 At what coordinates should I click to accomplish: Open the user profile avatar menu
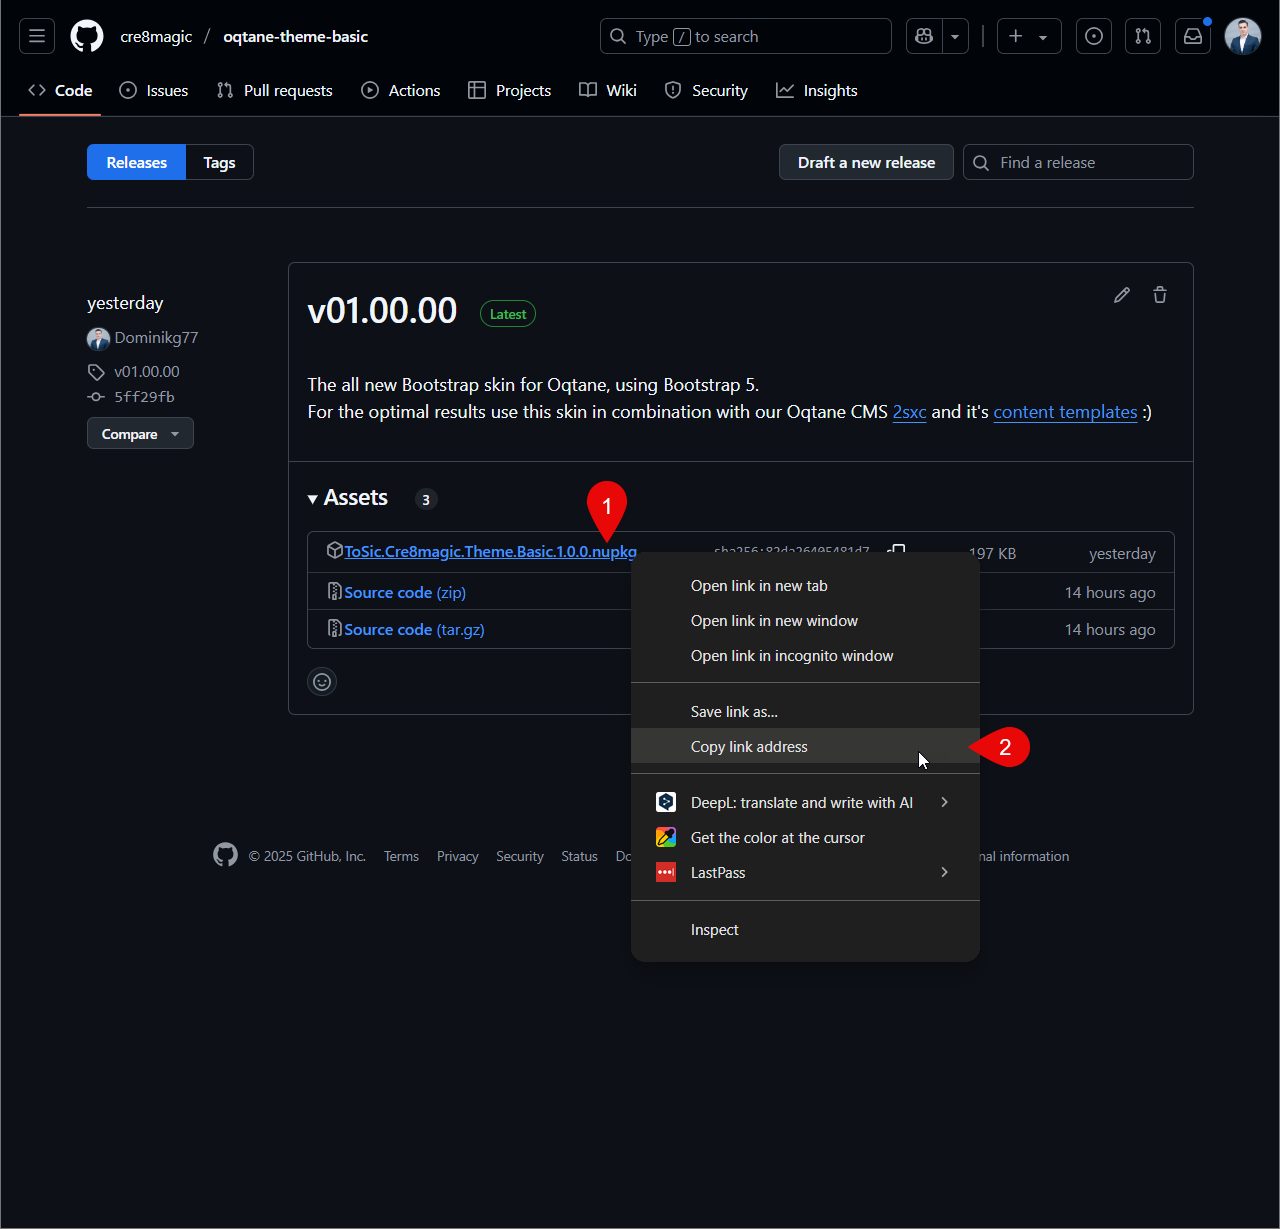(1243, 36)
